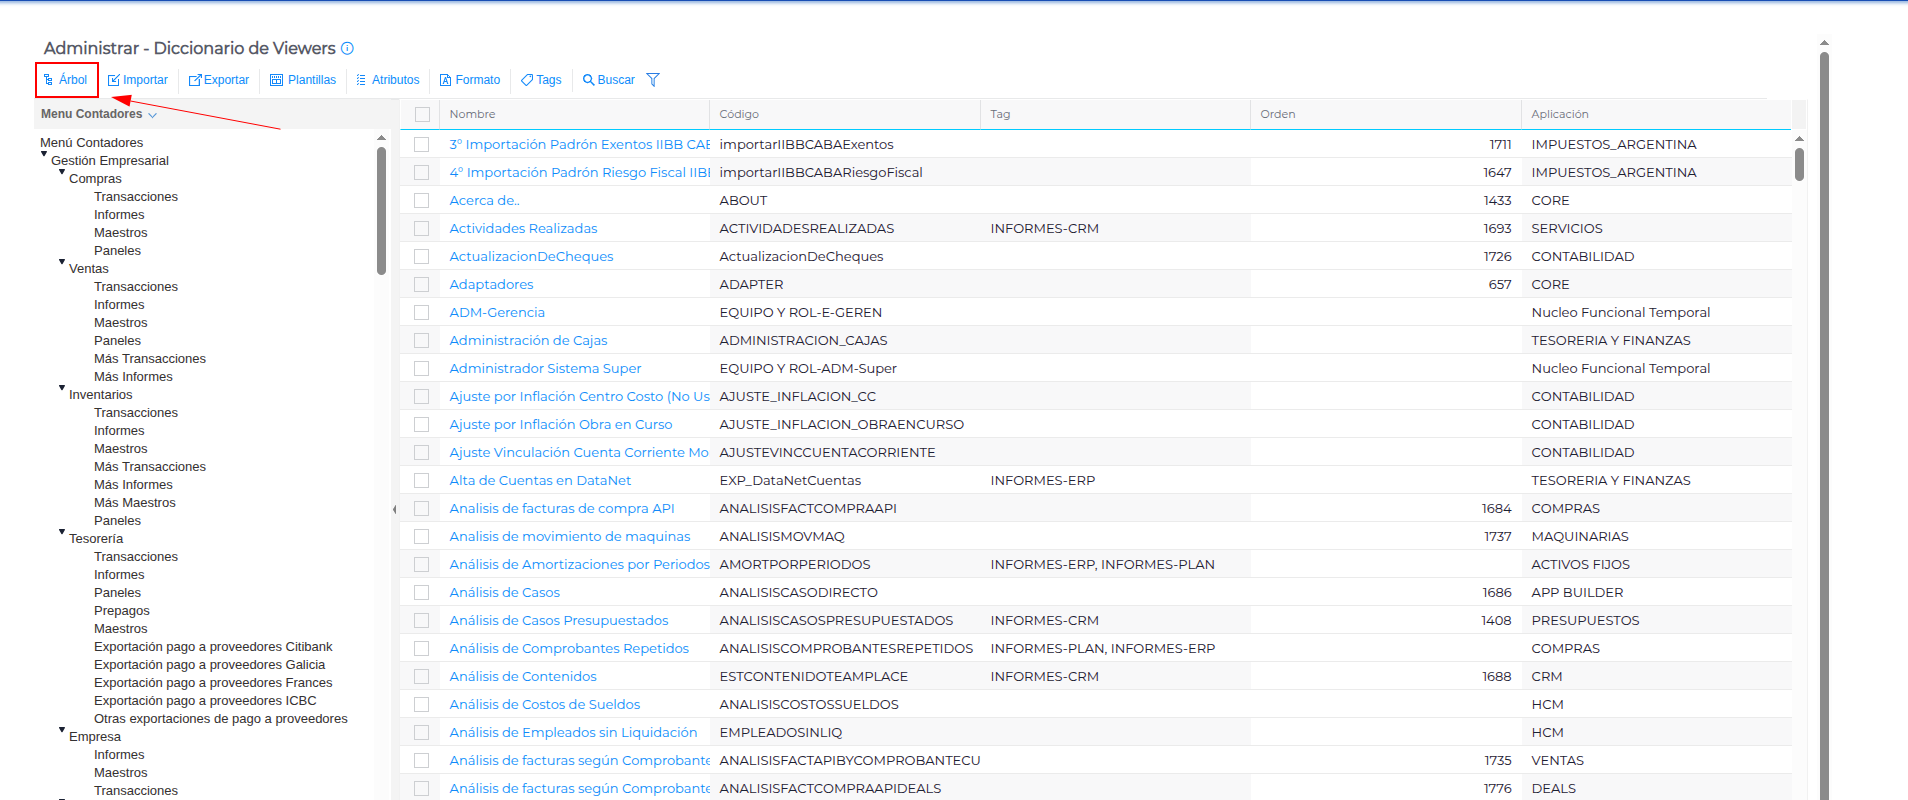
Task: Toggle the select-all checkbox in the table header
Action: pyautogui.click(x=422, y=114)
